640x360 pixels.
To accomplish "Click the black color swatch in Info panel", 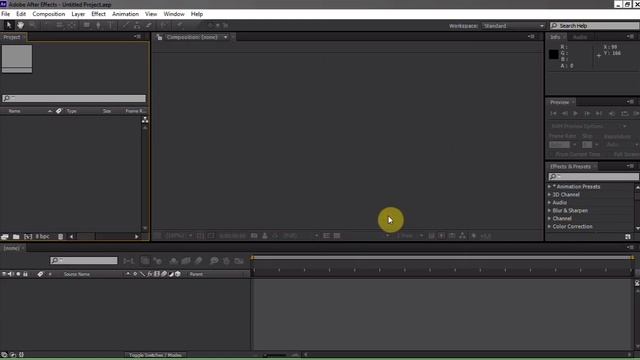I will click(x=553, y=54).
